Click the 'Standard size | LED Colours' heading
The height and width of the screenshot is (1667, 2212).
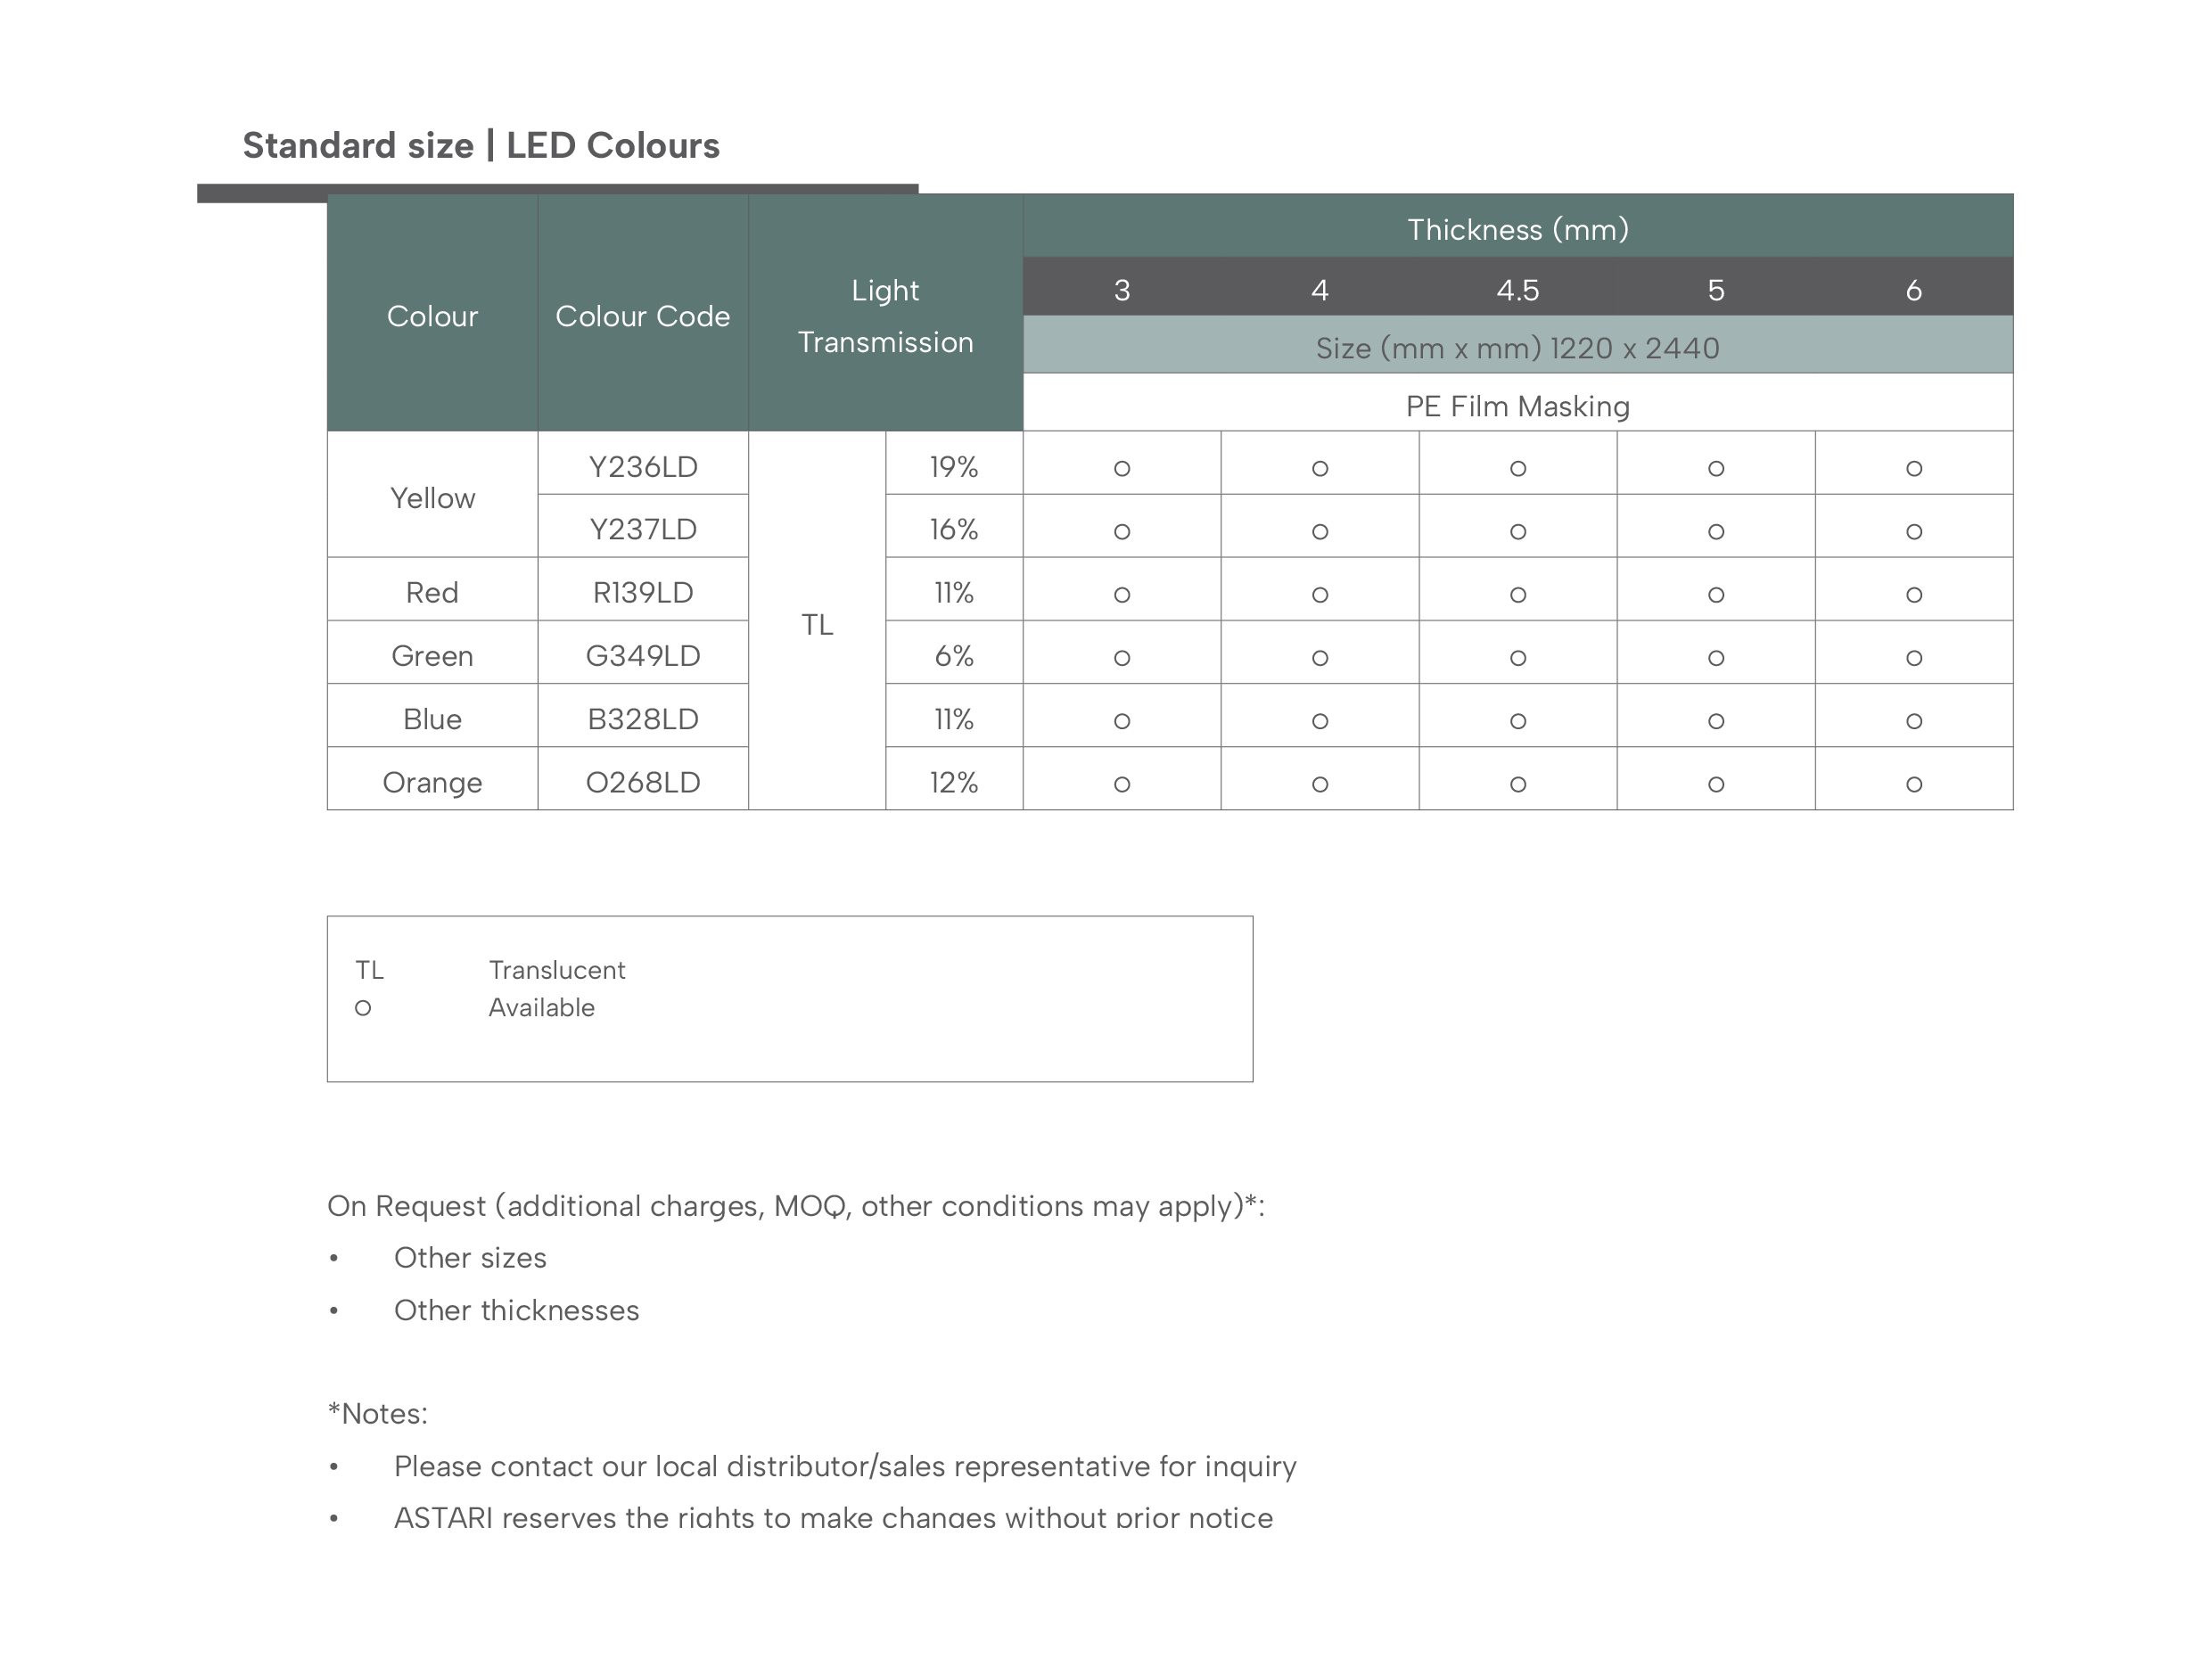tap(481, 146)
